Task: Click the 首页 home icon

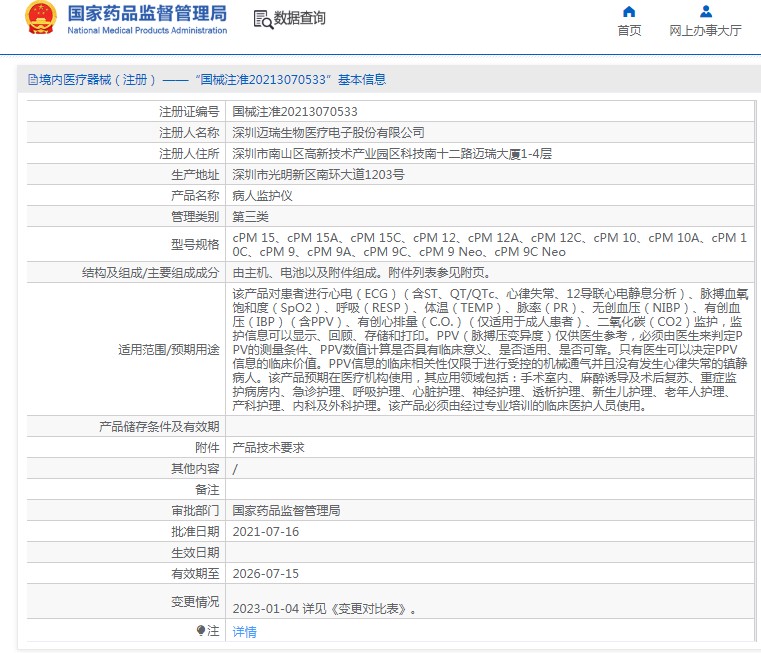Action: point(629,11)
